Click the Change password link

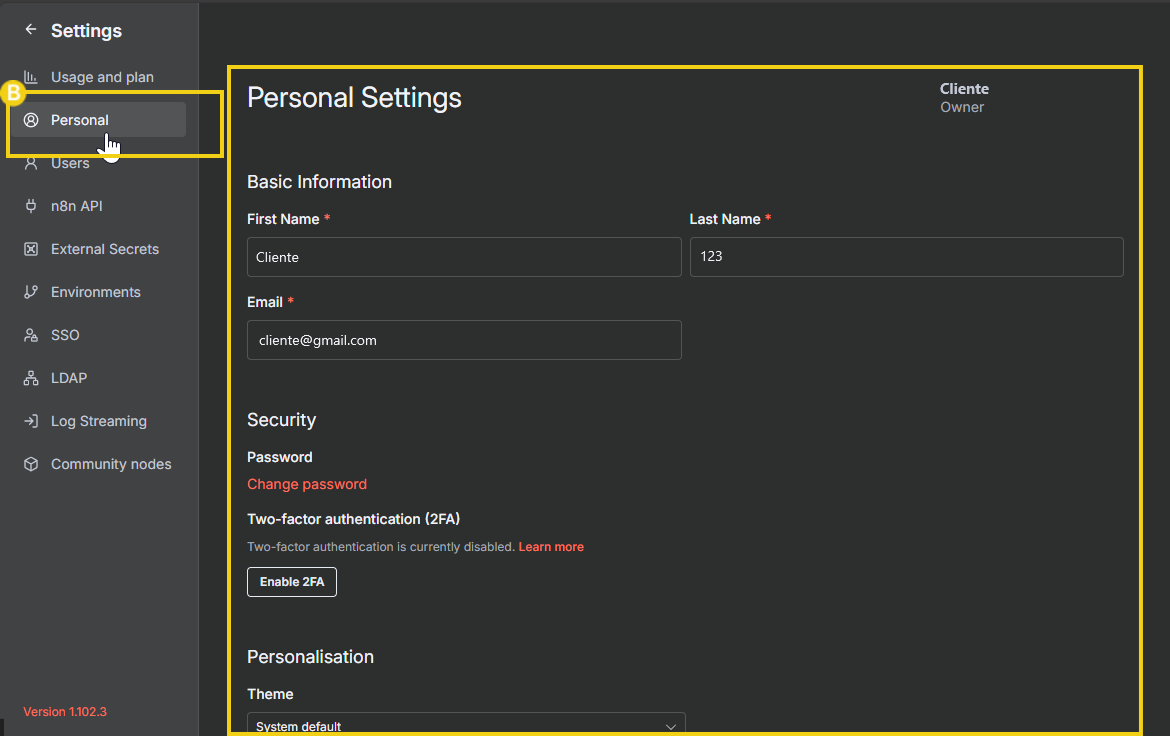[x=307, y=484]
